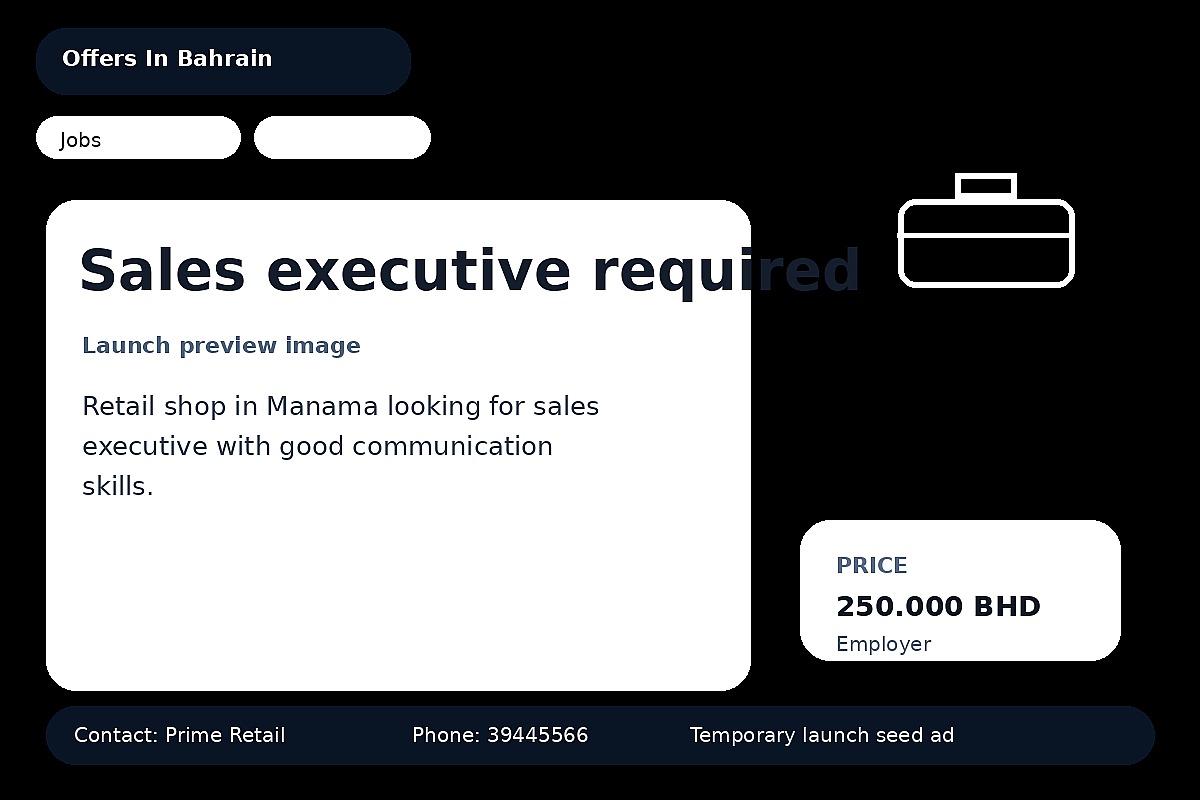The height and width of the screenshot is (800, 1200).
Task: Click the Contact: Prime Retail entry
Action: coord(178,735)
